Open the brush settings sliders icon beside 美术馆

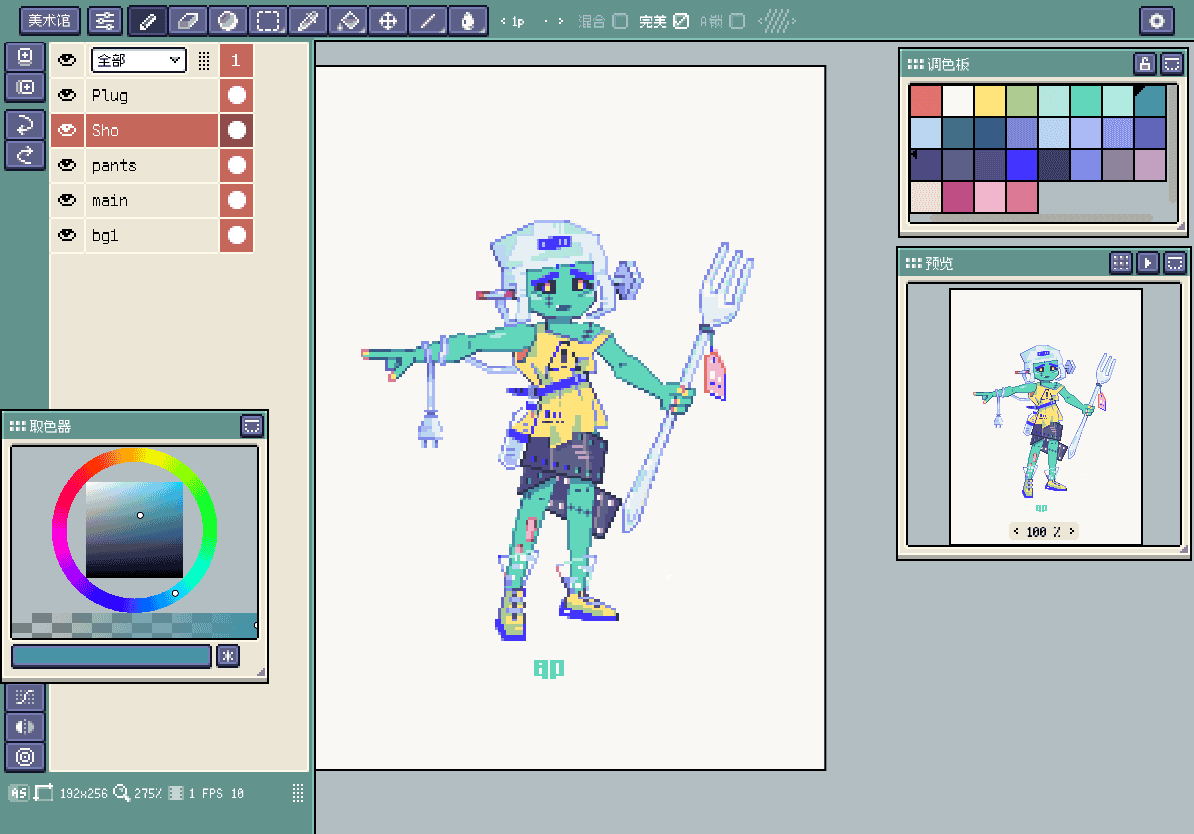(104, 20)
